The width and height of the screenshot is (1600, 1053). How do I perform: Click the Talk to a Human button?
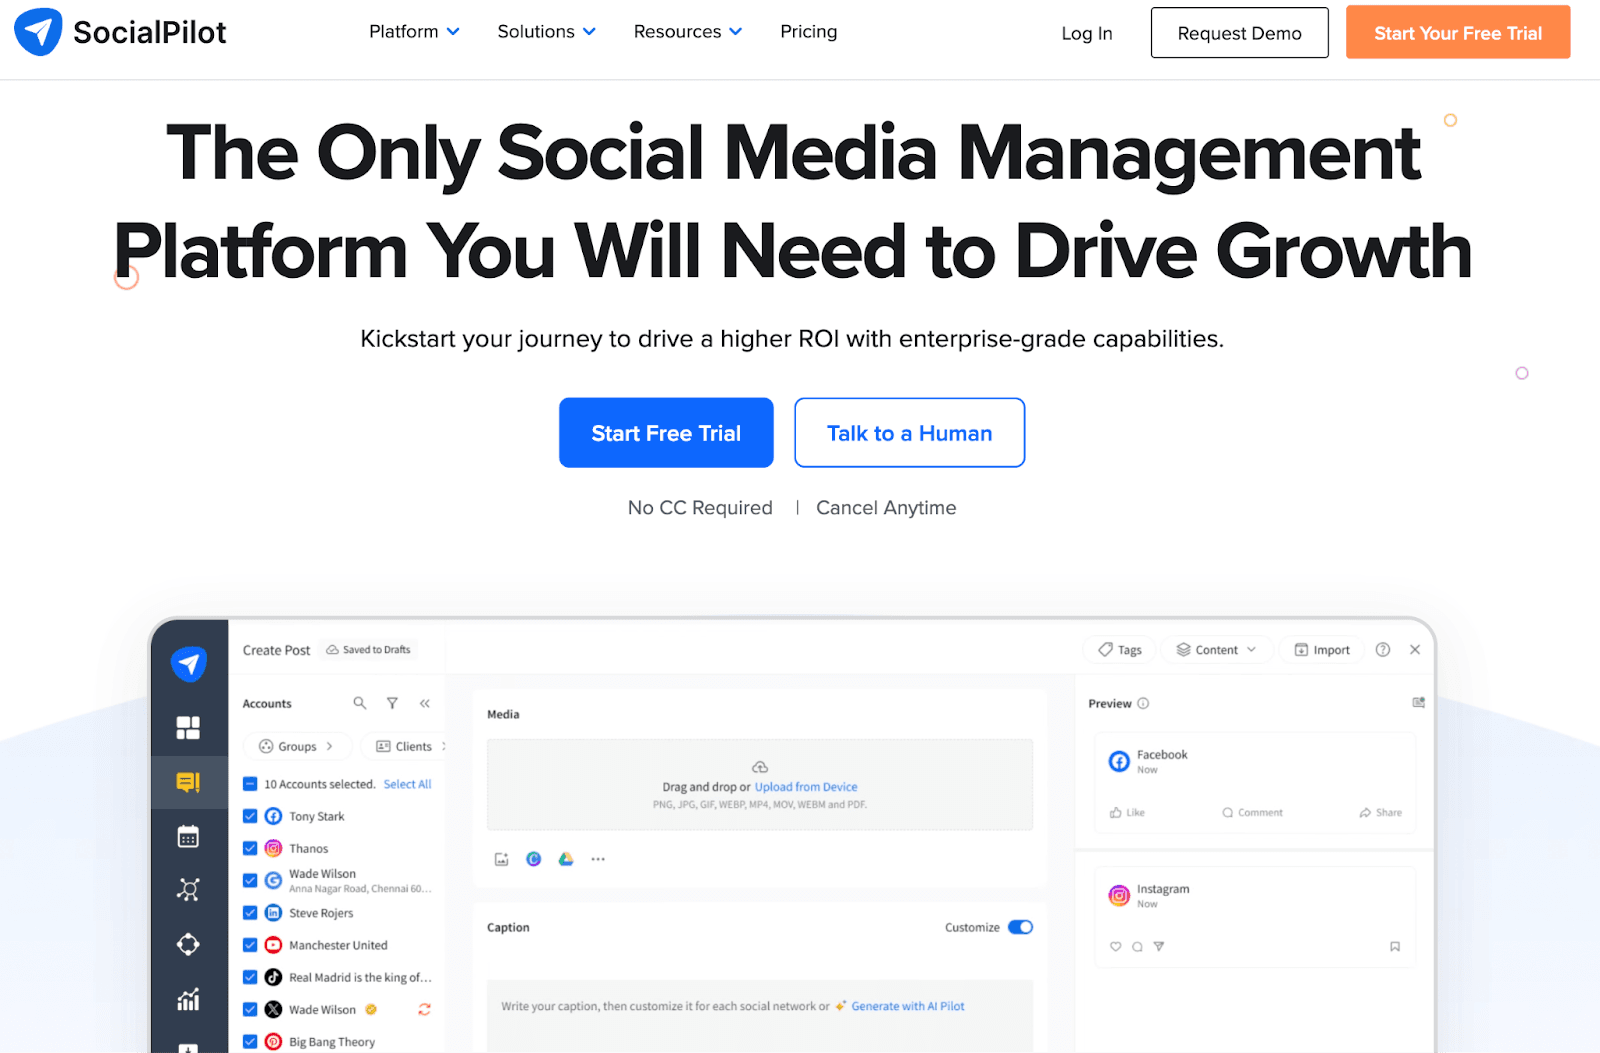click(x=909, y=433)
